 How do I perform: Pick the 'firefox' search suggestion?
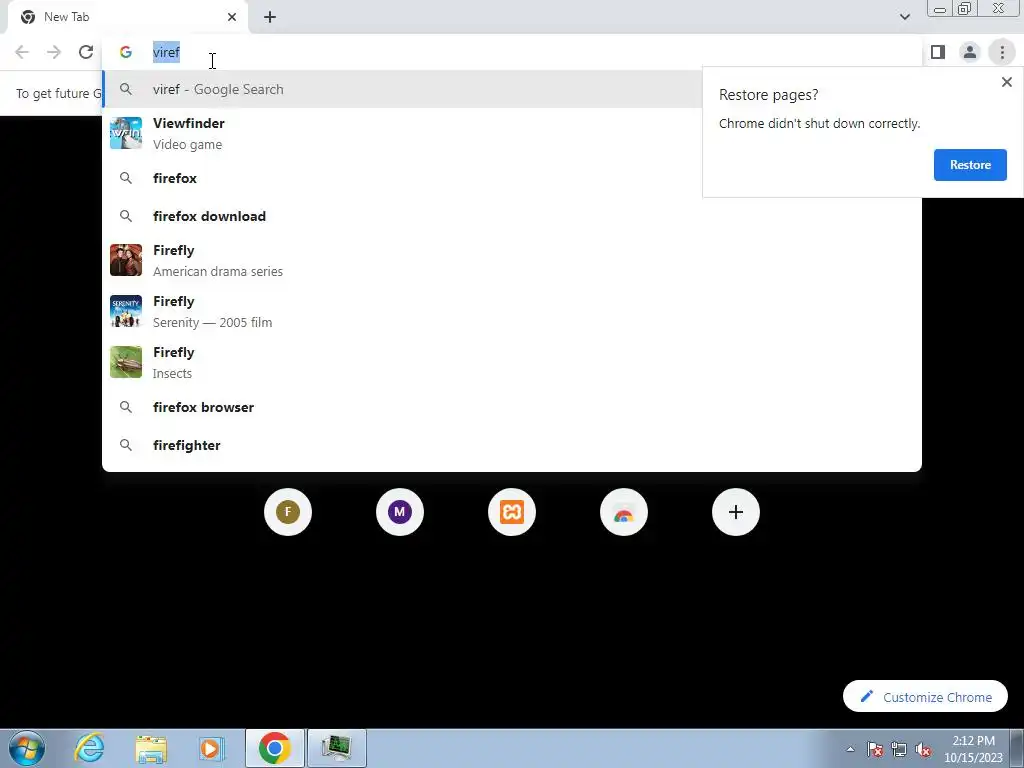(x=403, y=178)
